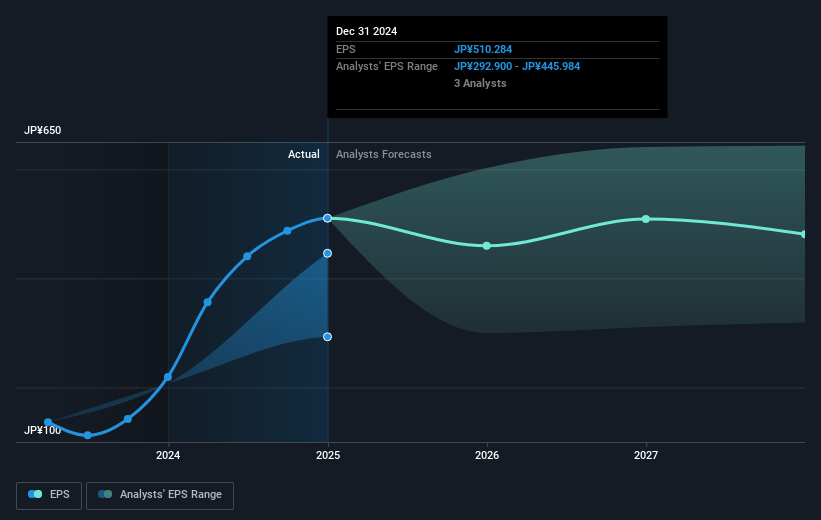This screenshot has height=520, width=821.
Task: Select the upper analyst range point JP¥445.984
Action: point(327,253)
